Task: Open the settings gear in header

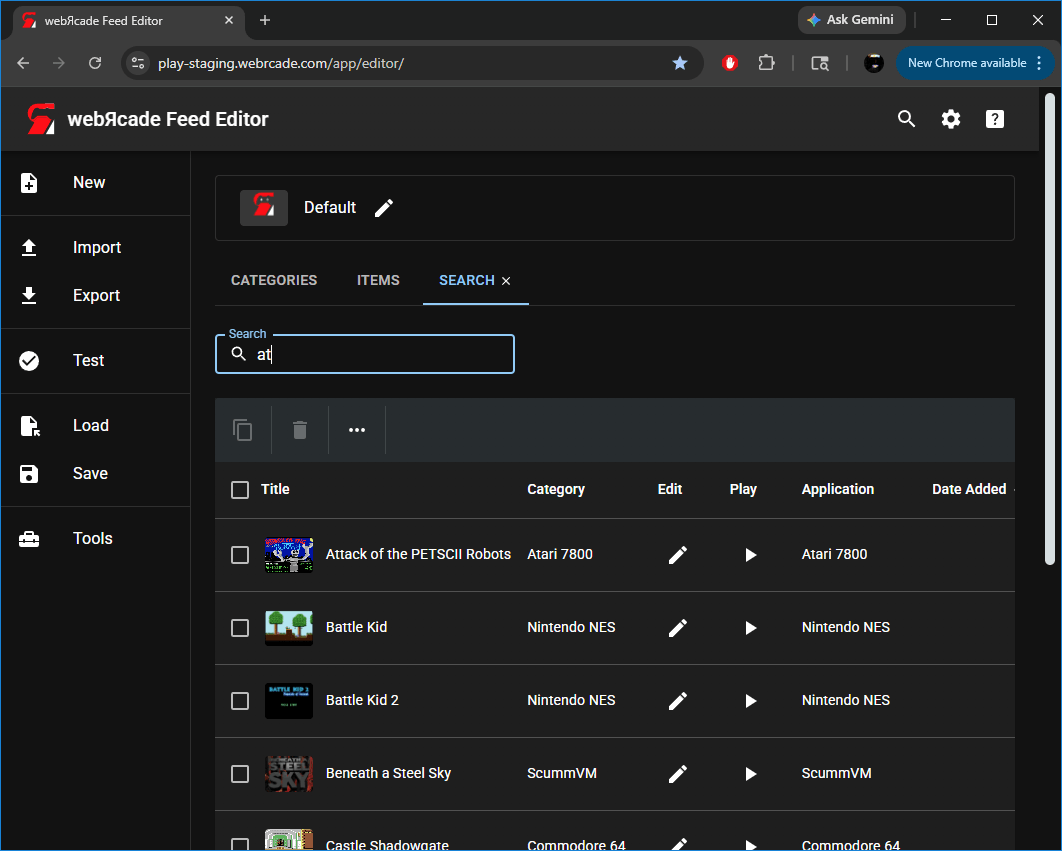Action: coord(950,119)
